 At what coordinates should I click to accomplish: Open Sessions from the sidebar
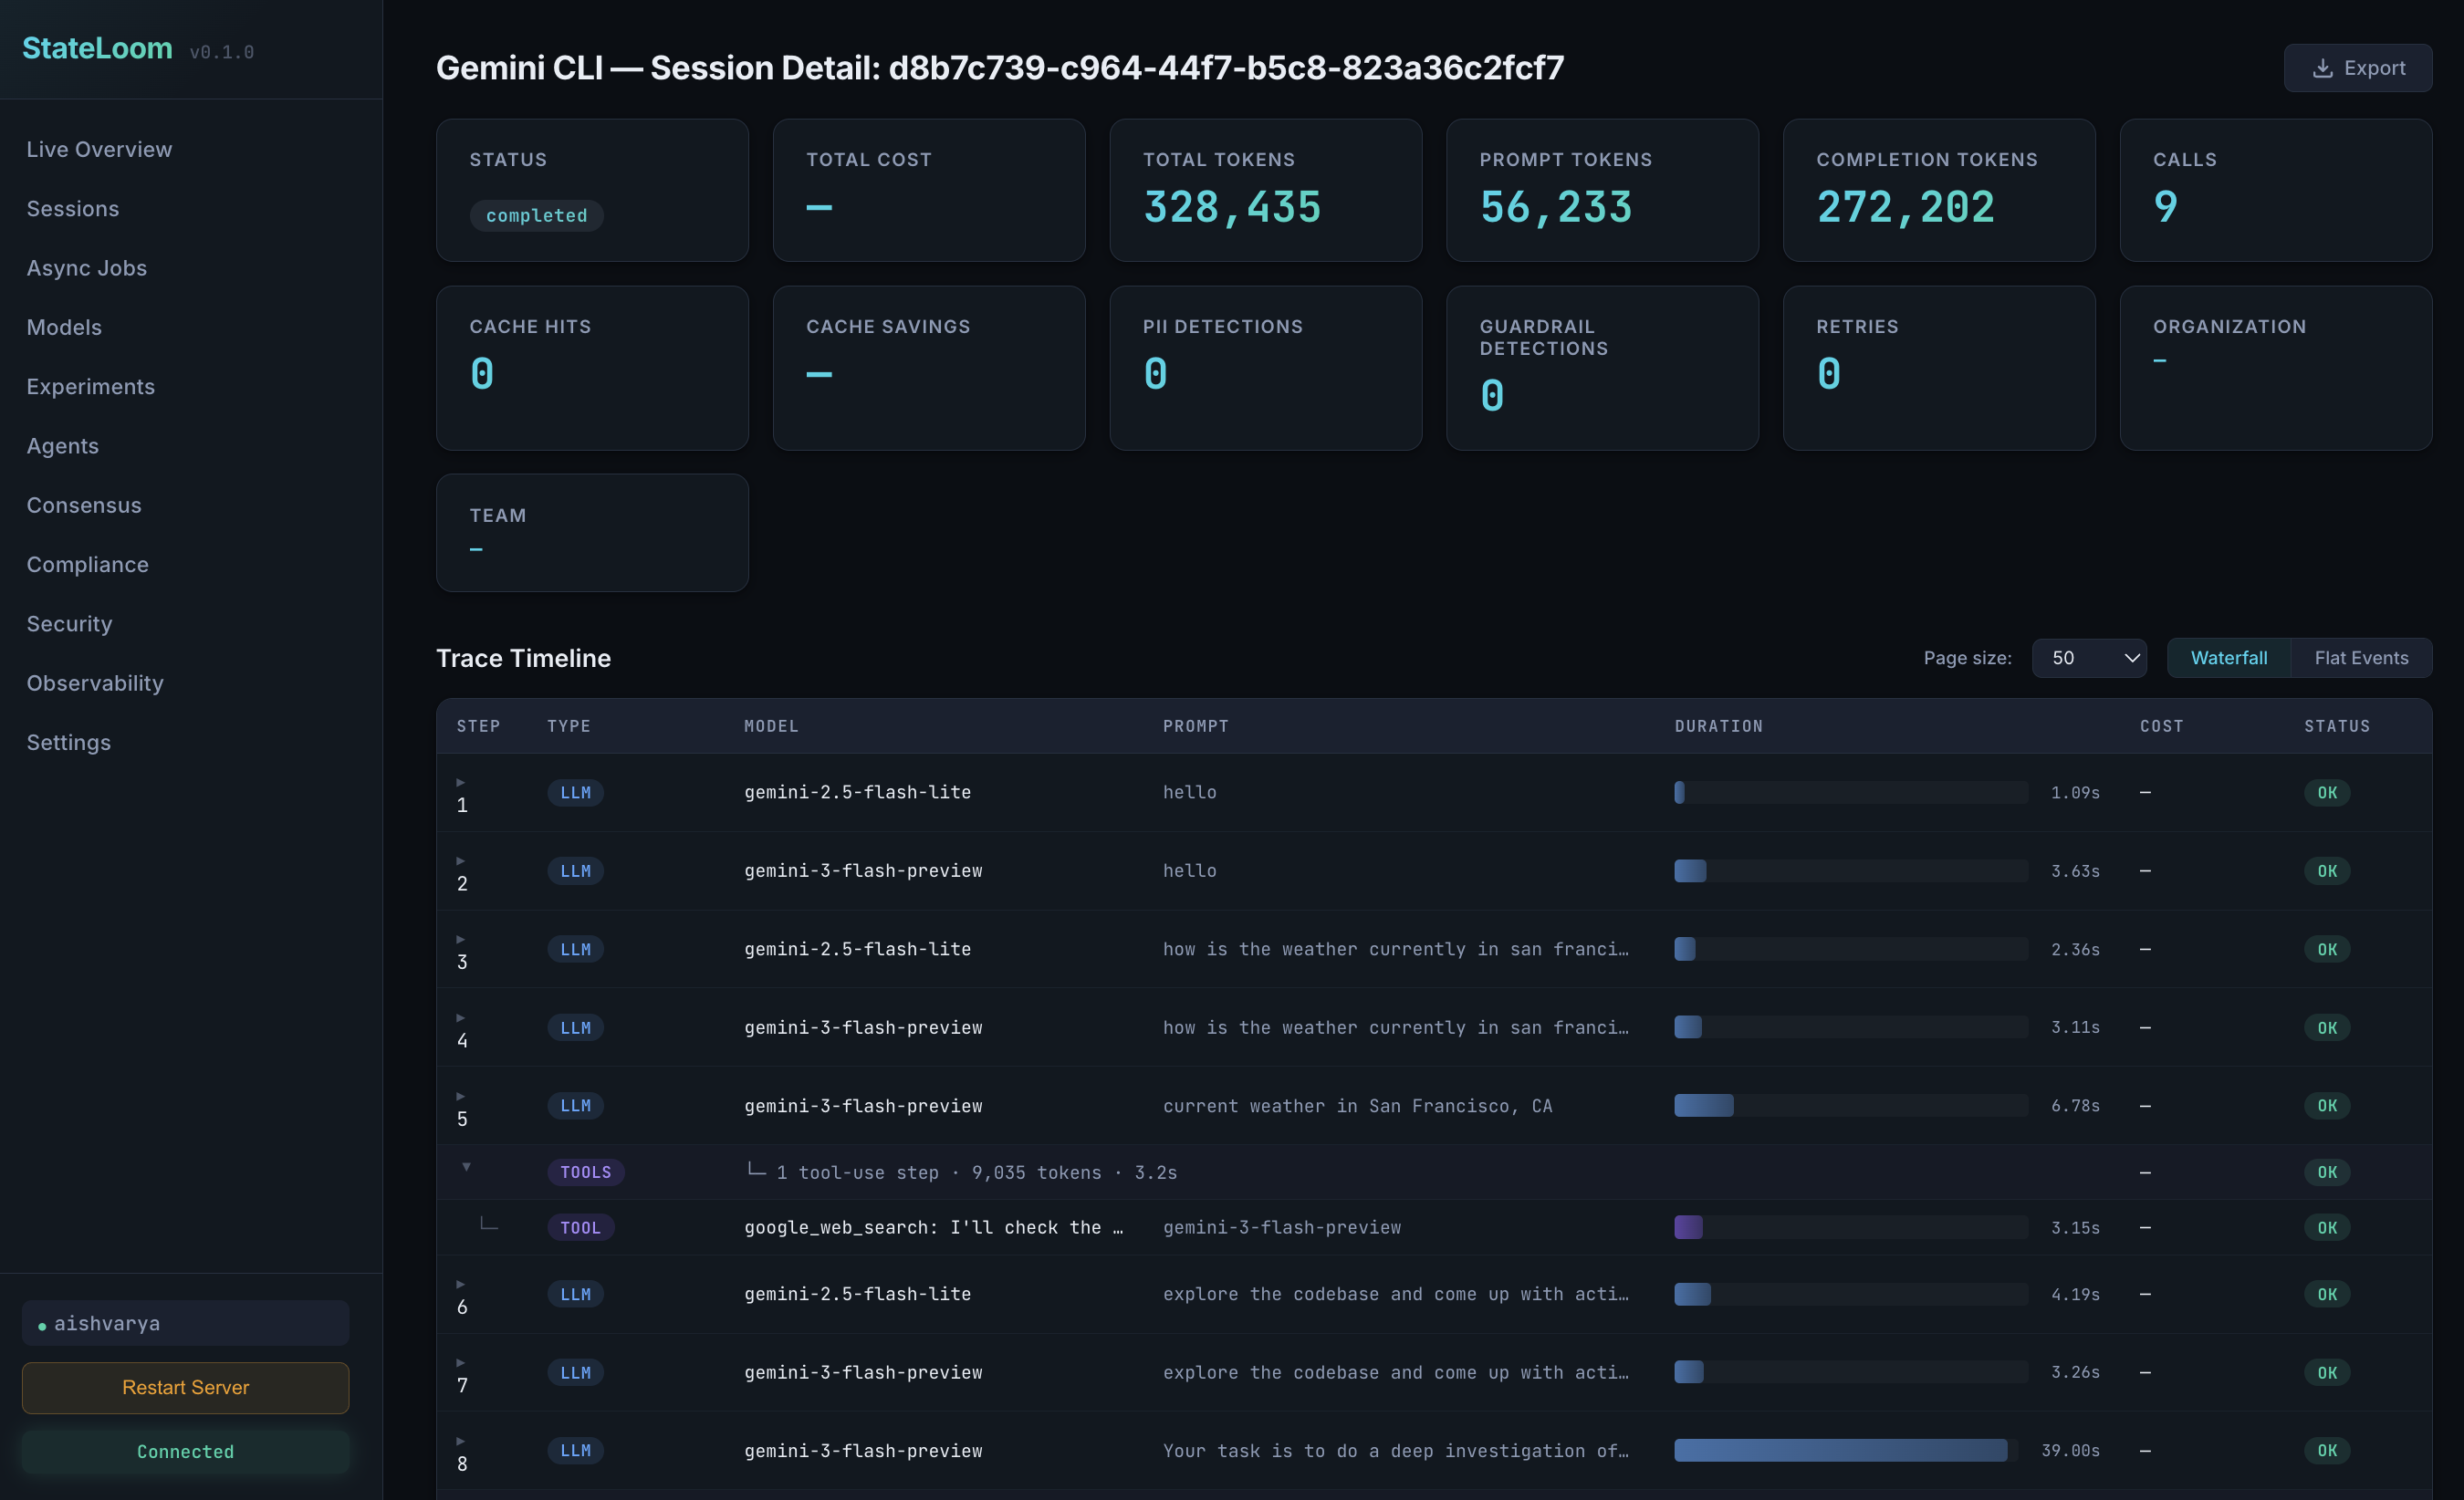tap(73, 208)
